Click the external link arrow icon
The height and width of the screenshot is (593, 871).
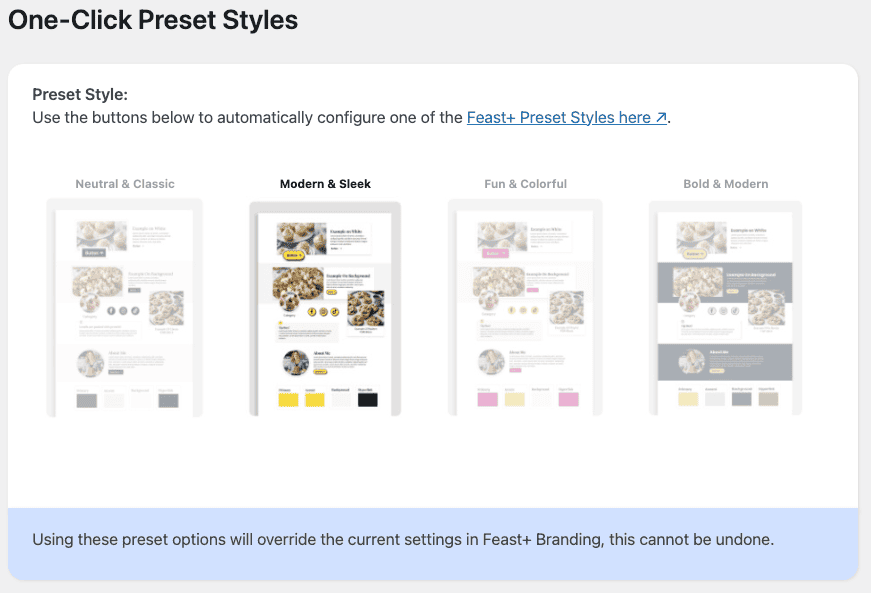tap(661, 118)
